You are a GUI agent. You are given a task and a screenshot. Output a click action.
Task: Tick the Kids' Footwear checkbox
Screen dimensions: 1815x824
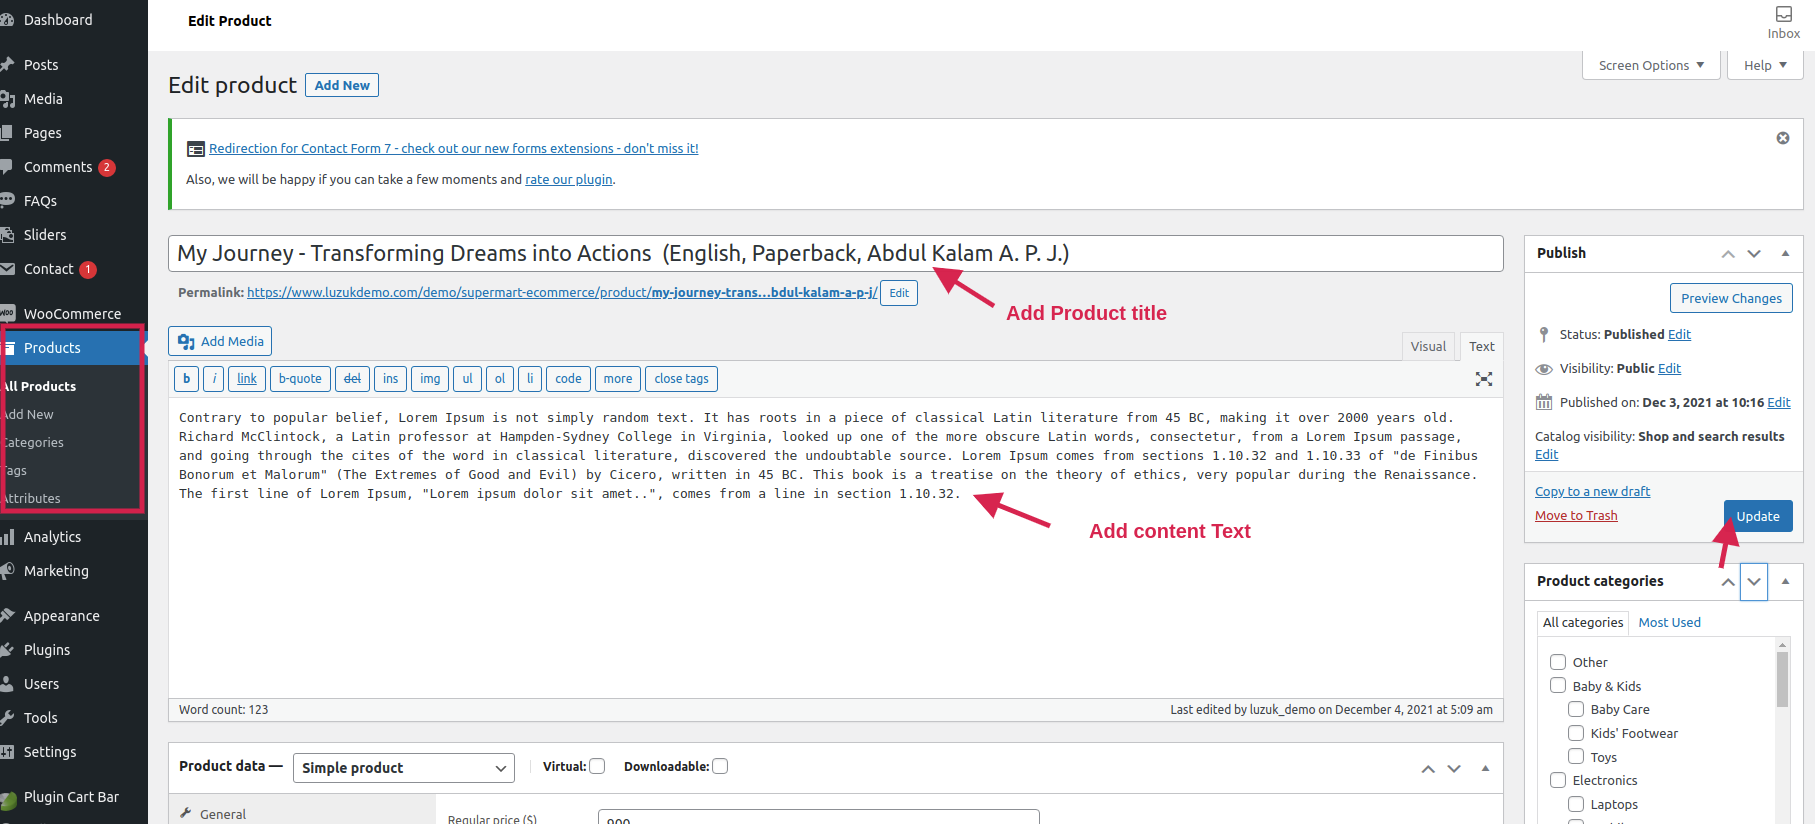[x=1576, y=733]
